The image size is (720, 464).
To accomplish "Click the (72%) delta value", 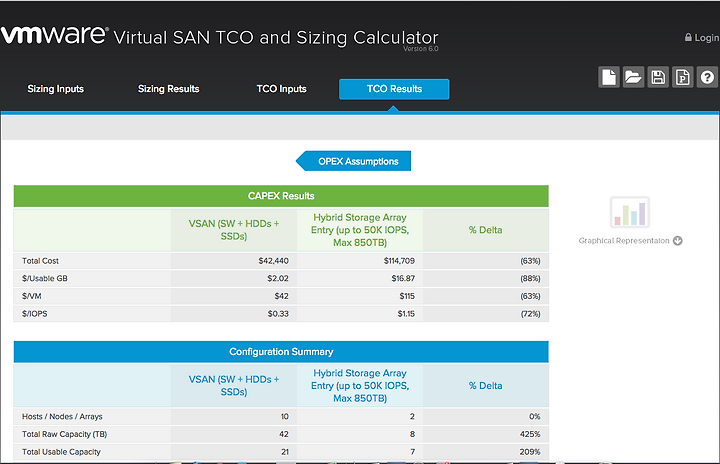I will (x=530, y=314).
